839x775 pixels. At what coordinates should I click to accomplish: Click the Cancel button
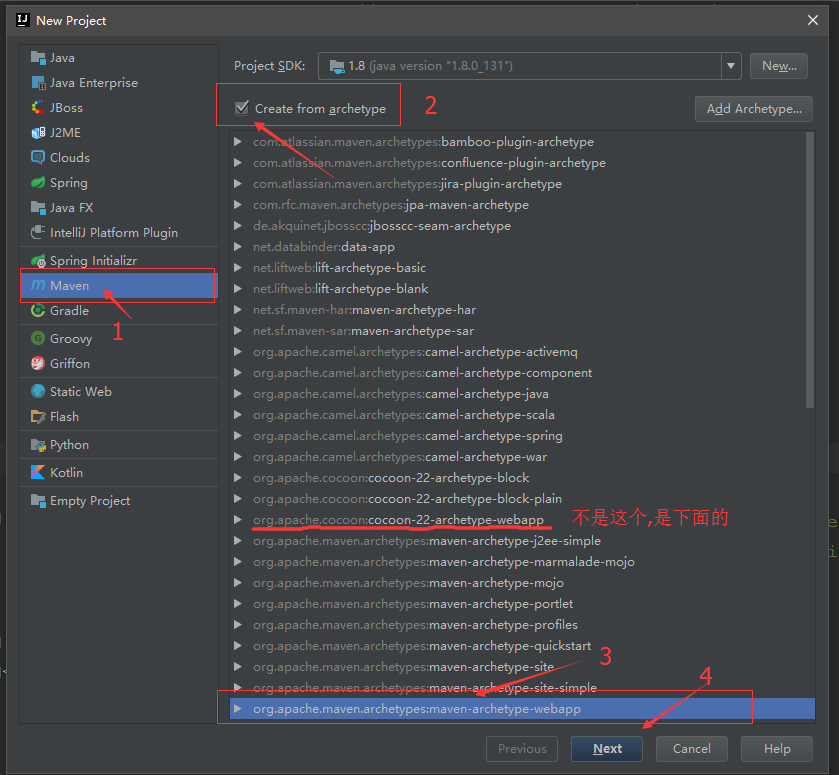(692, 749)
